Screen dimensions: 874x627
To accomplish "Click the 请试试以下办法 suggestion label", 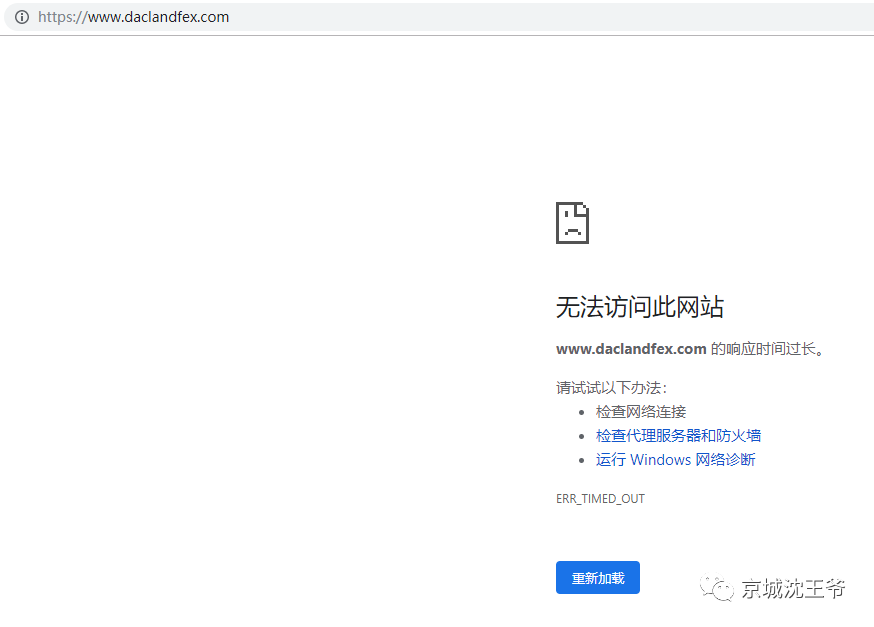I will point(611,387).
